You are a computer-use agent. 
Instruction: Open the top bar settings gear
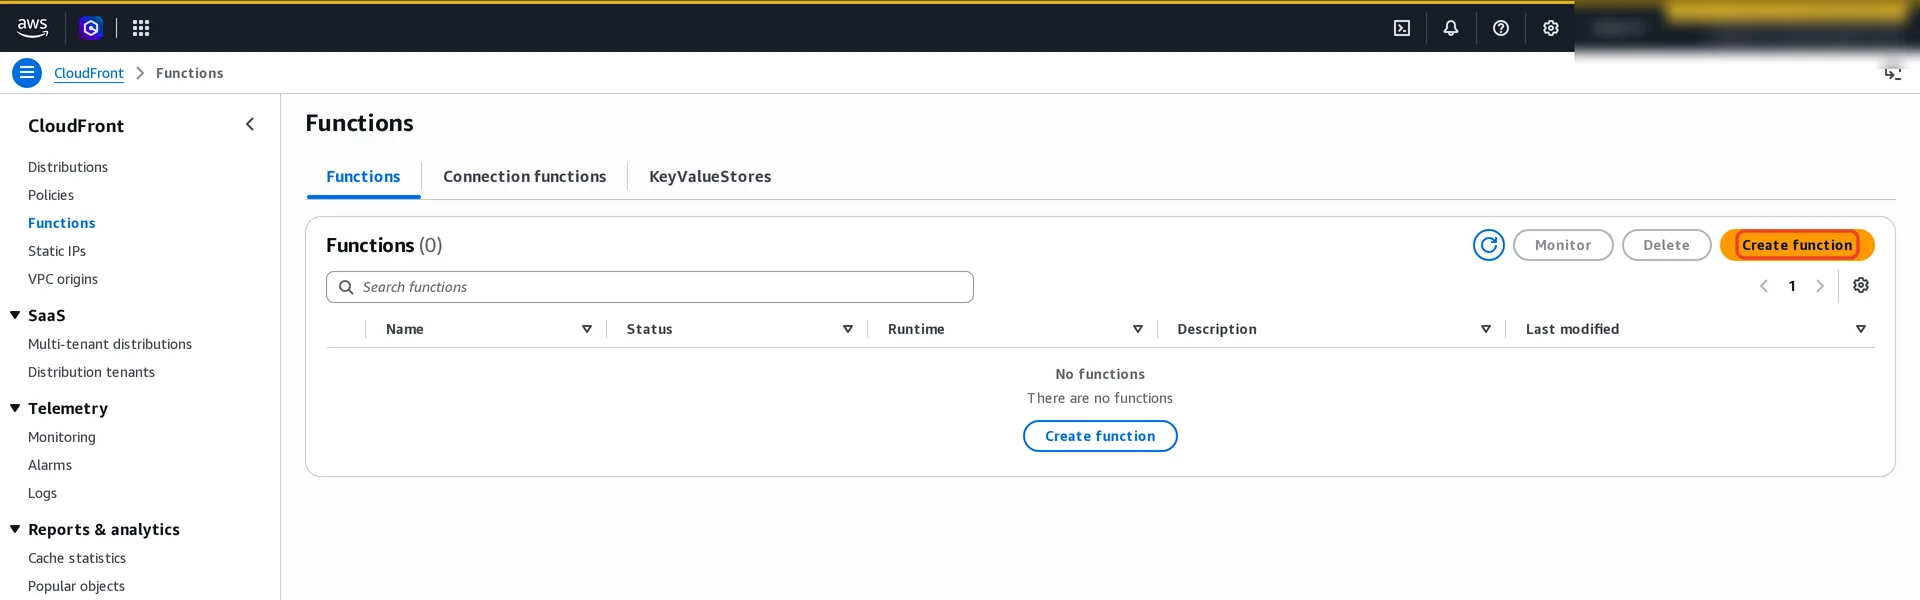[x=1551, y=28]
